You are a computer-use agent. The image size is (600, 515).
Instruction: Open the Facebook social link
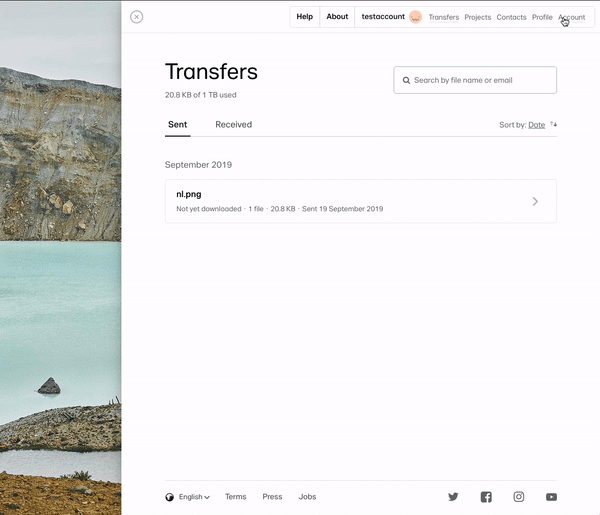[x=486, y=497]
